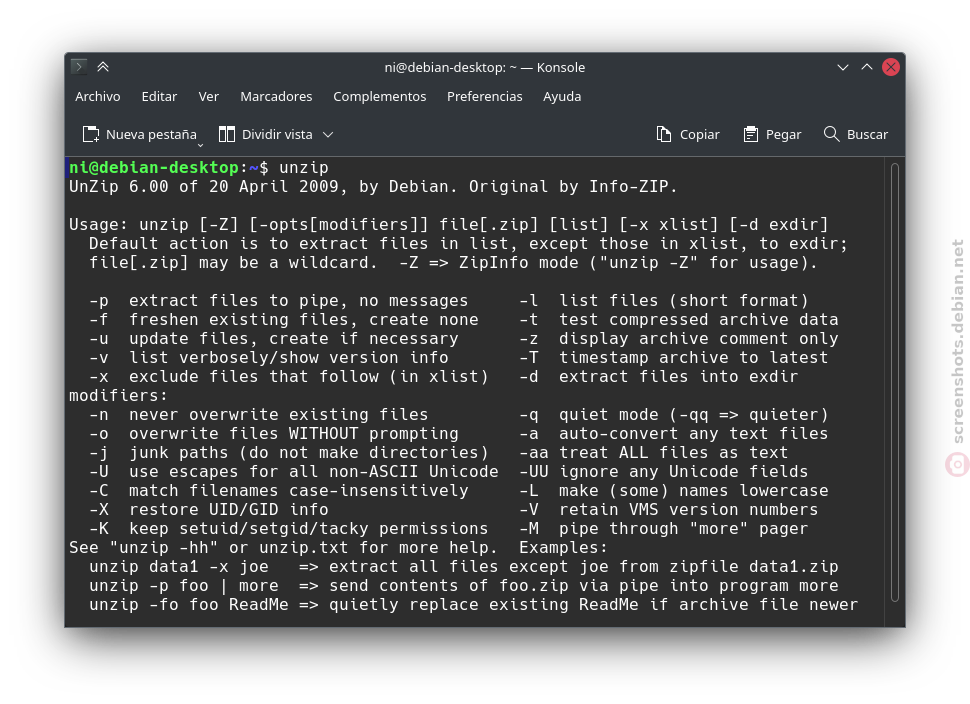Click the option '-l list files (short format)'
970x704 pixels.
pos(664,301)
